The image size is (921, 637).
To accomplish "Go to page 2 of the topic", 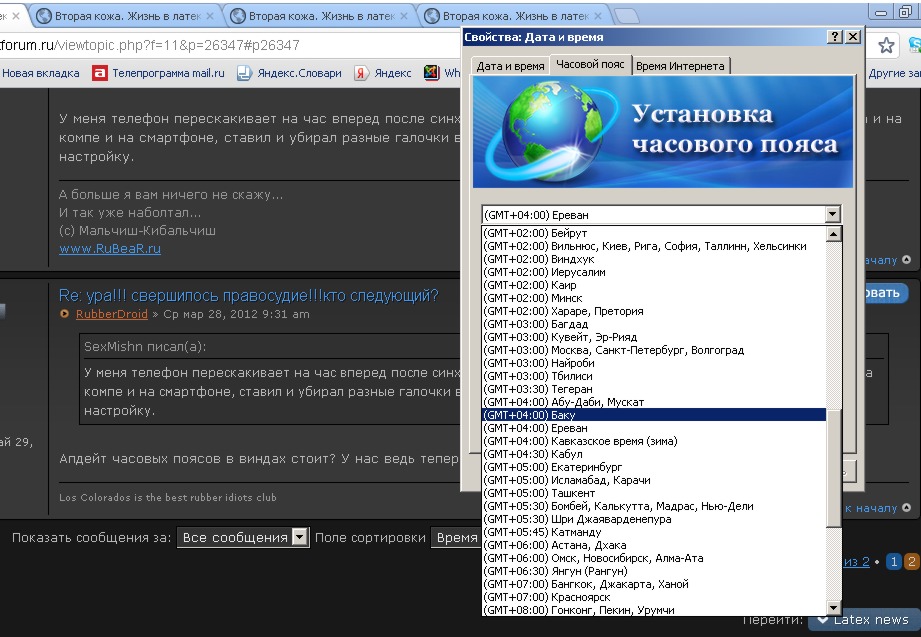I will tap(911, 562).
